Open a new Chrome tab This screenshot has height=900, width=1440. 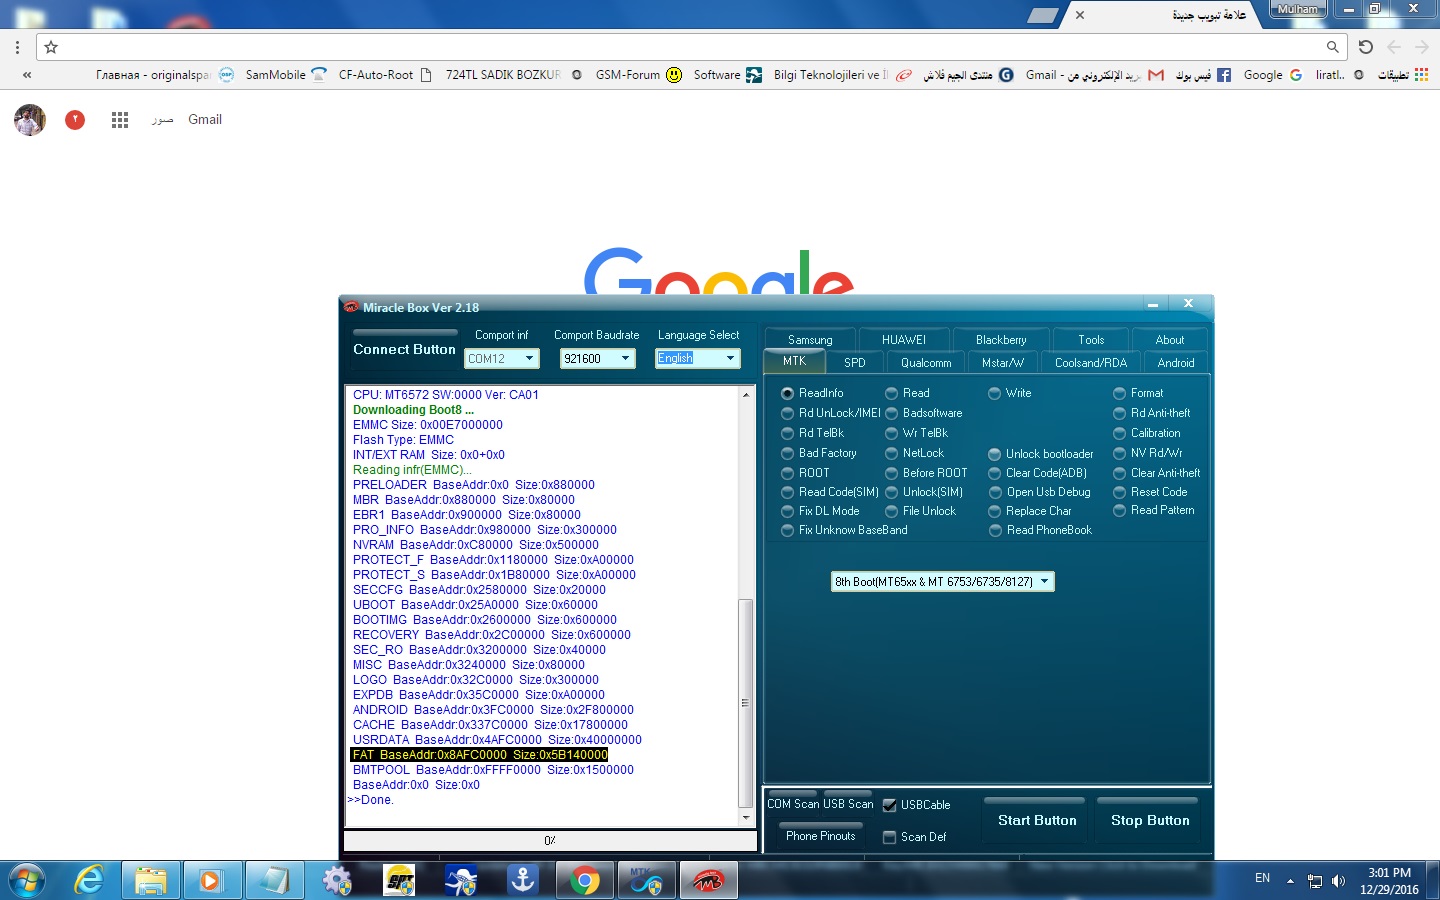[1042, 15]
